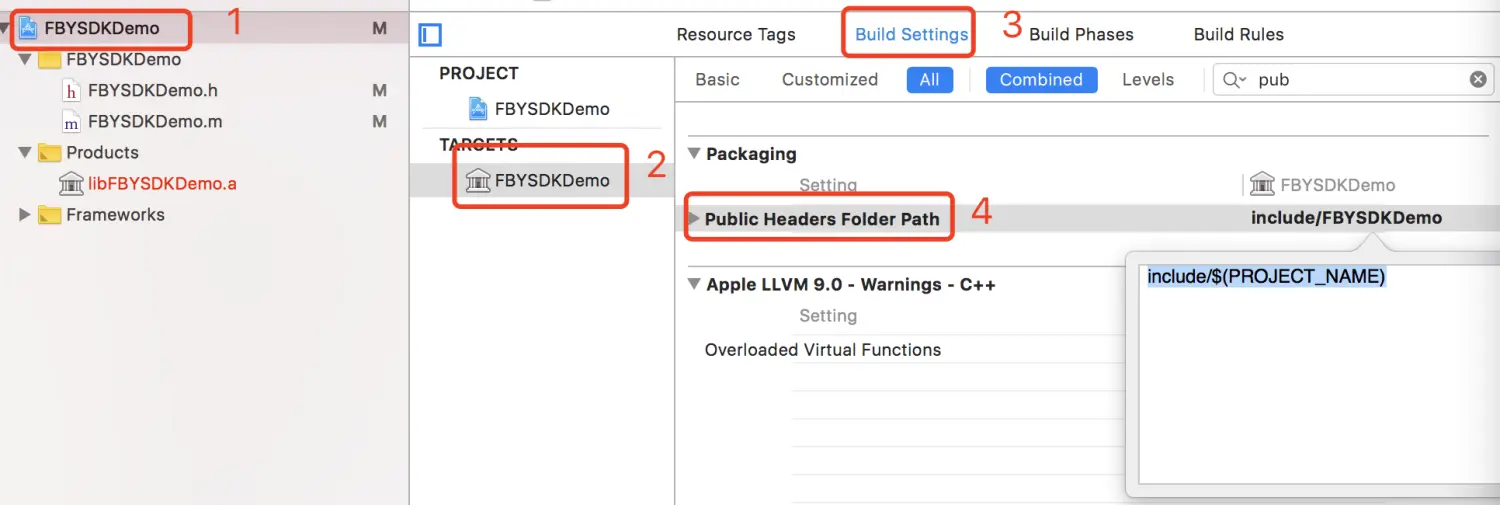
Task: Select the FBYSDKDemo project file icon in navigator
Action: click(x=29, y=28)
